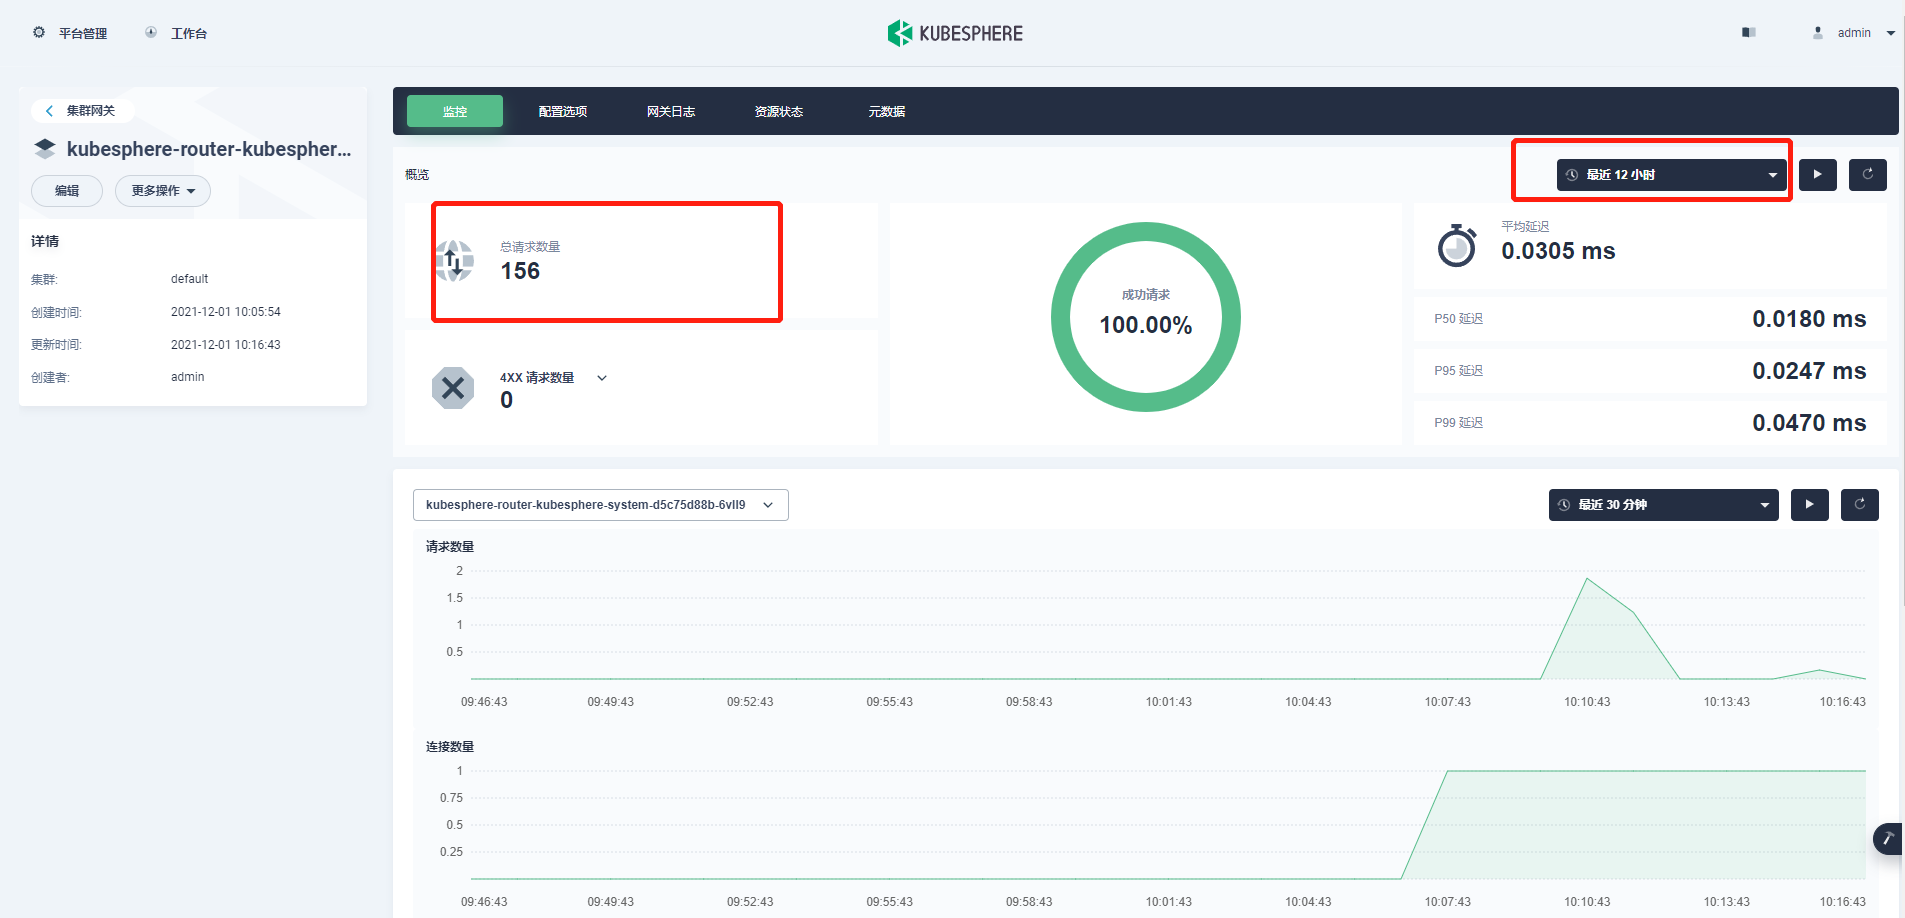Screen dimensions: 1905x918
Task: Click the total requests globe icon
Action: click(x=454, y=261)
